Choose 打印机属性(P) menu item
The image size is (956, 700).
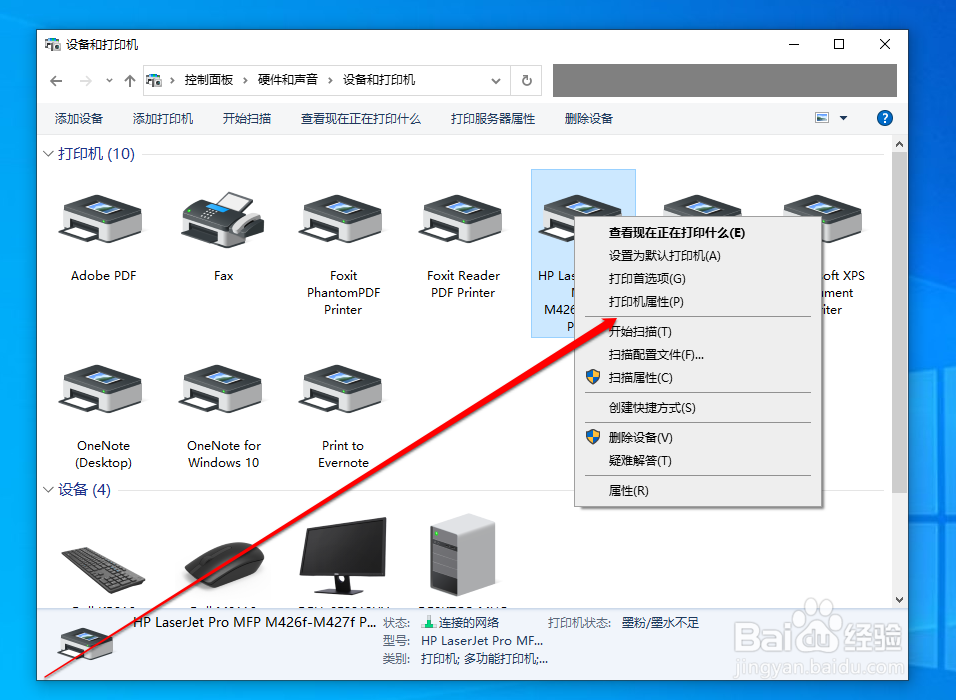(698, 302)
